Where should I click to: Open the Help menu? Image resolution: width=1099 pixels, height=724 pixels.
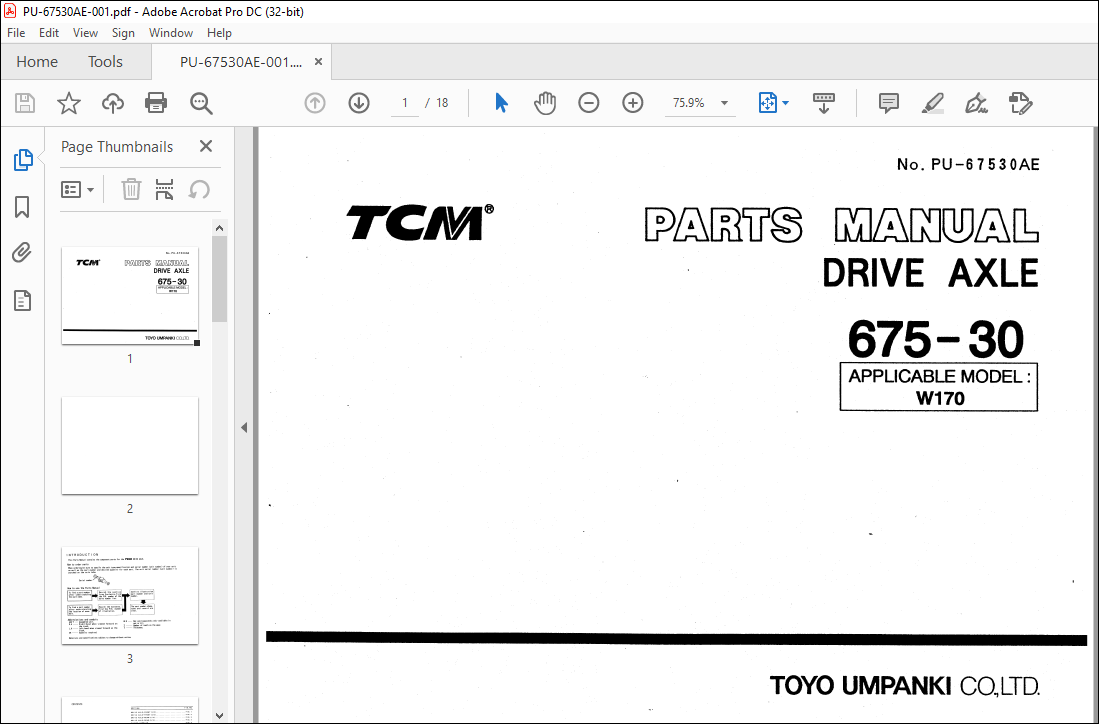tap(219, 33)
